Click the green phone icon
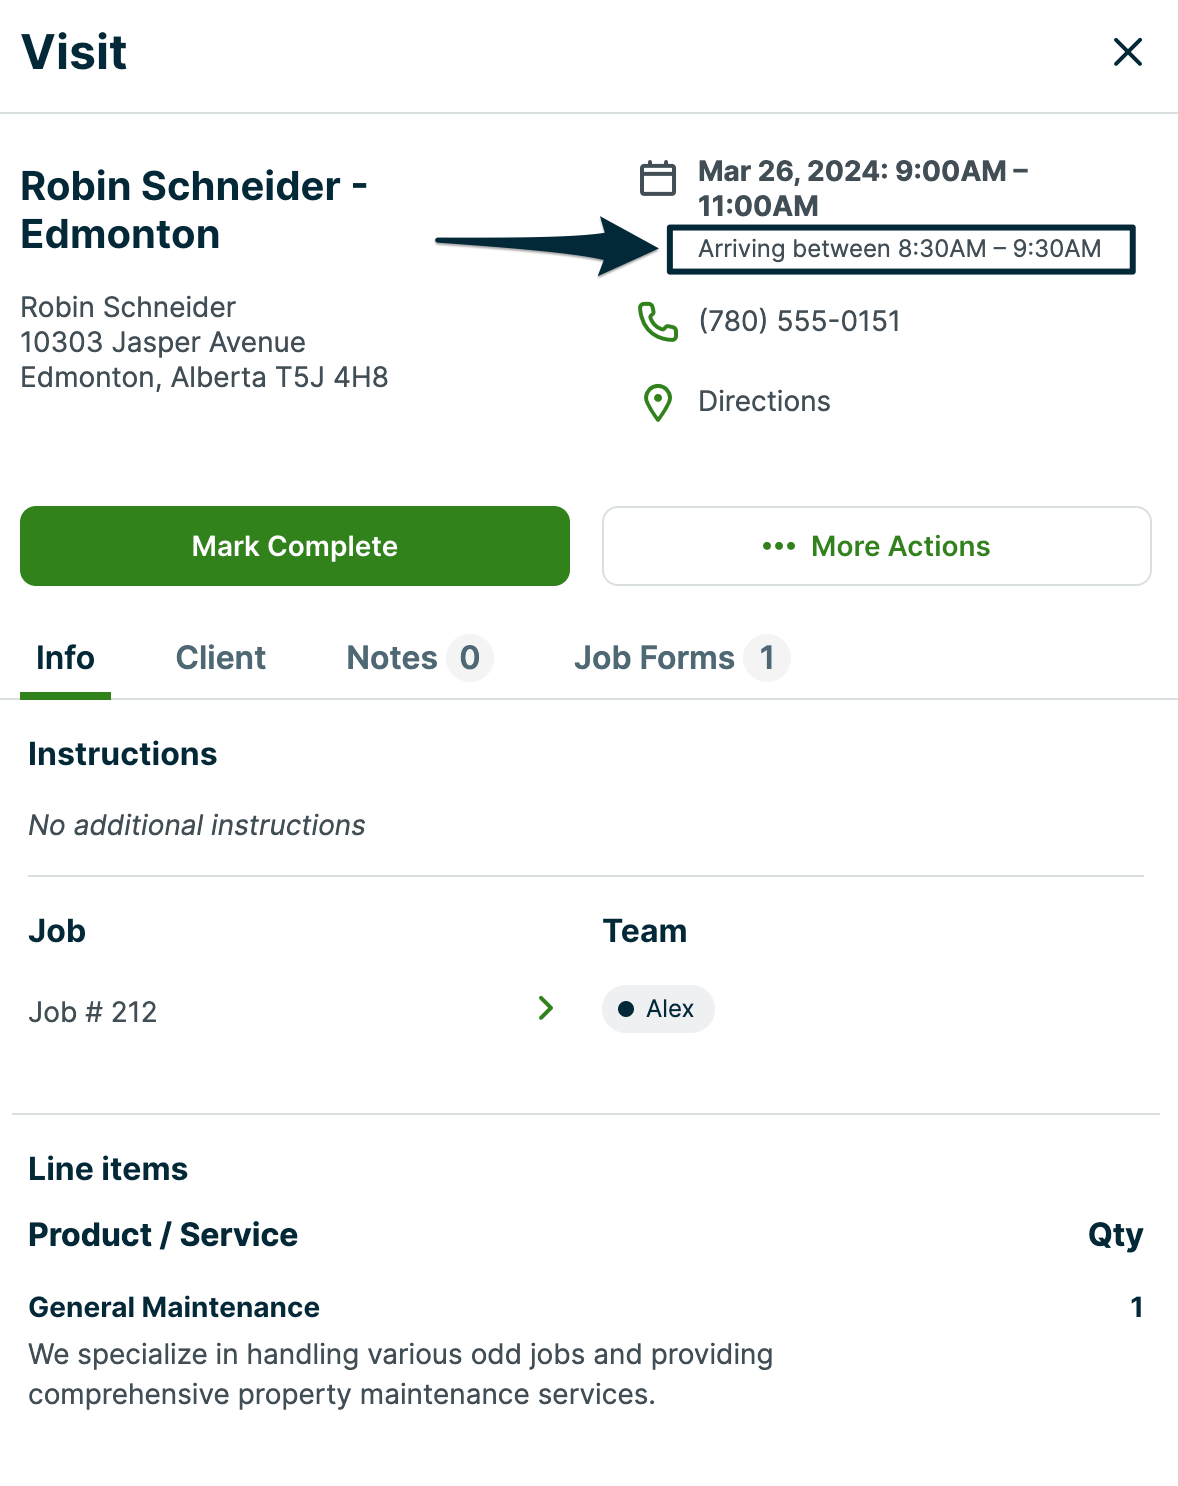The width and height of the screenshot is (1178, 1486). coord(658,321)
